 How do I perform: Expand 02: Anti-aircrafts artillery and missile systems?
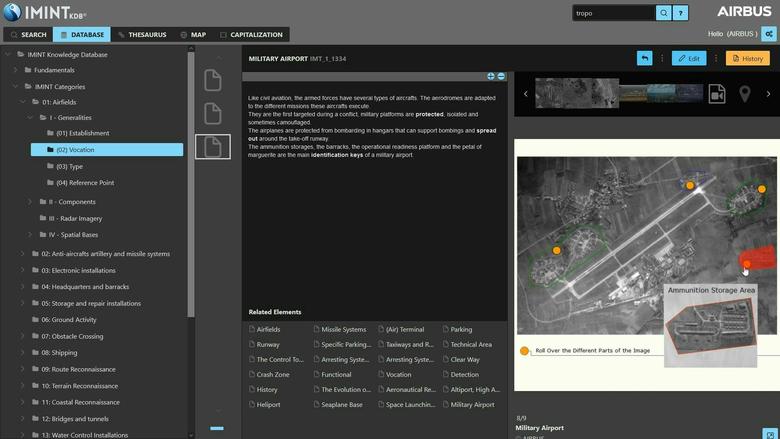tap(23, 254)
